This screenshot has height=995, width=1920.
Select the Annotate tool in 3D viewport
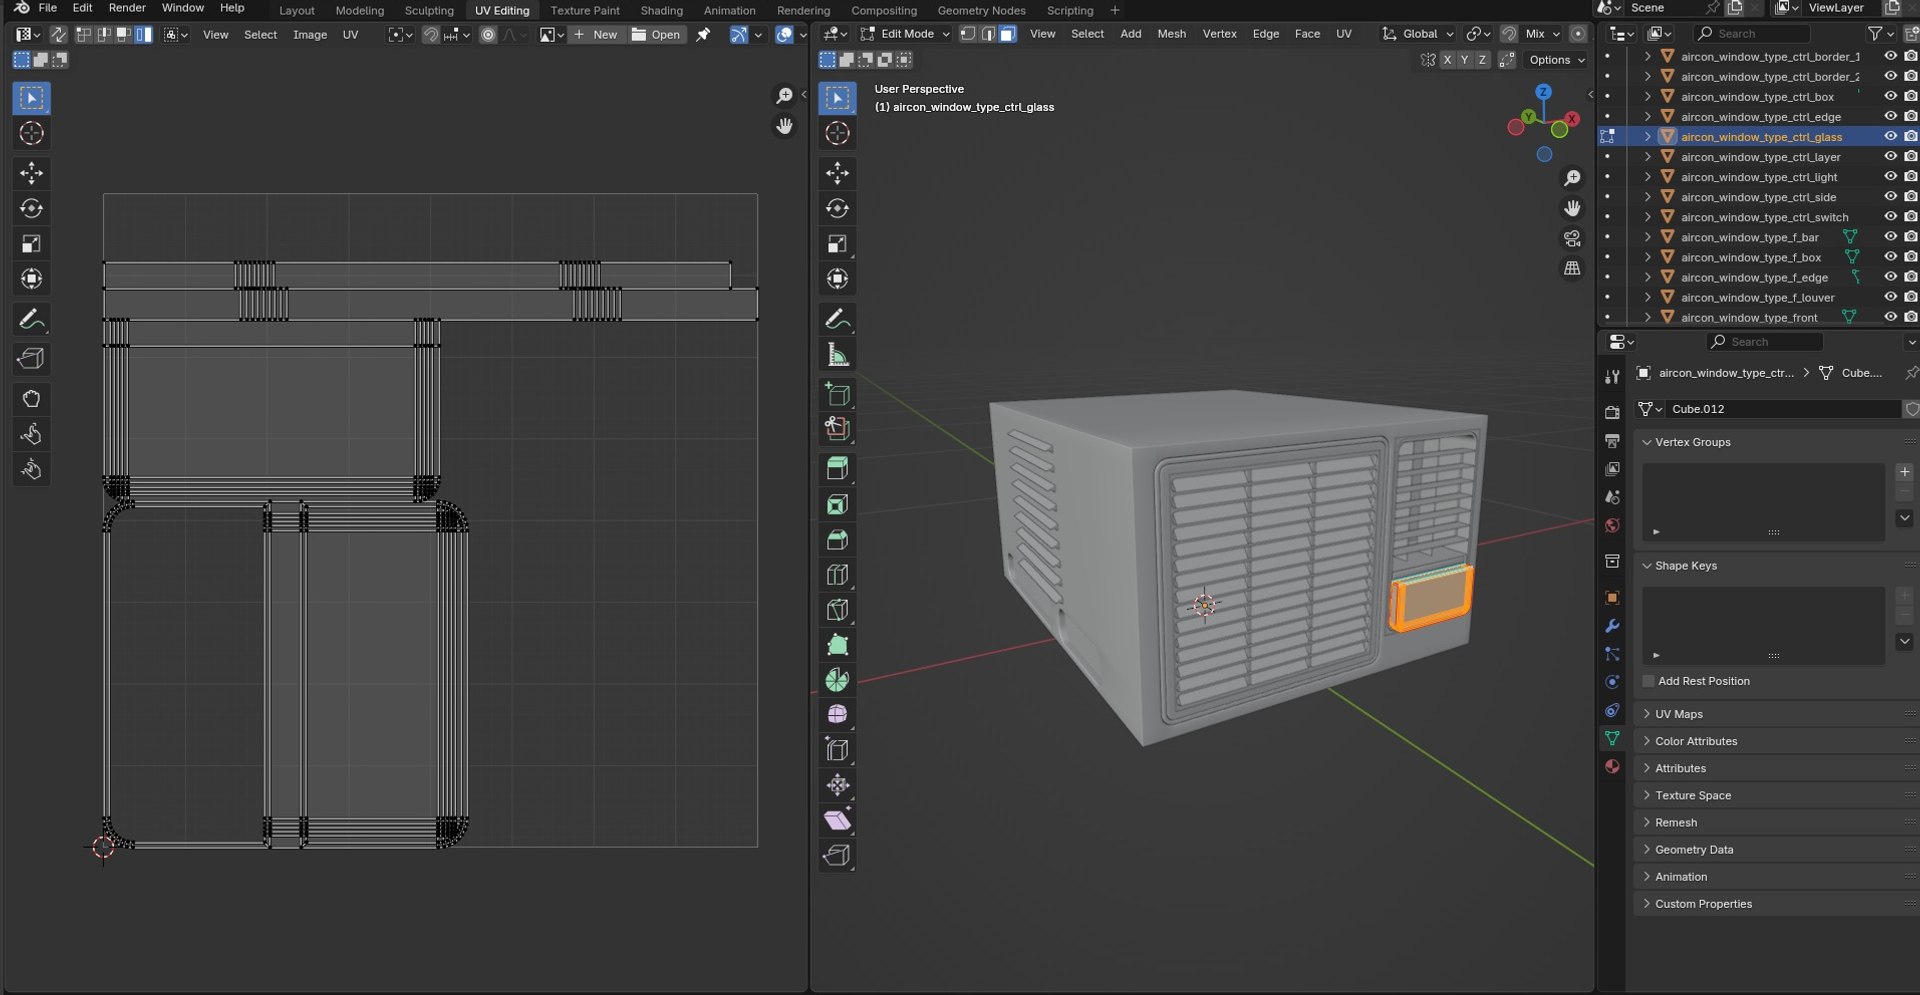(837, 319)
